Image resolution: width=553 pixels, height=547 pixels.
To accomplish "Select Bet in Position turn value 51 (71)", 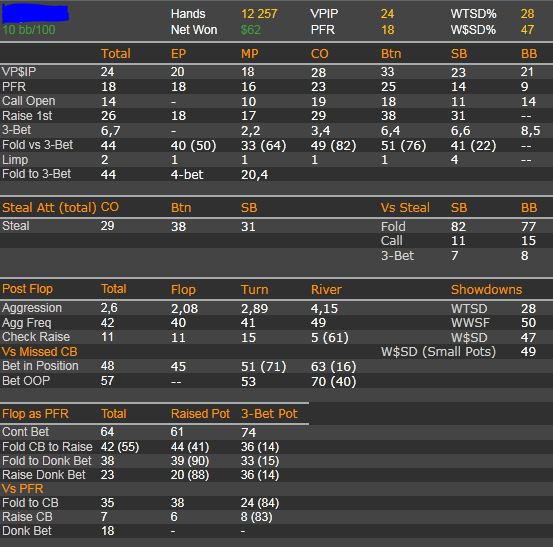I will coord(263,366).
